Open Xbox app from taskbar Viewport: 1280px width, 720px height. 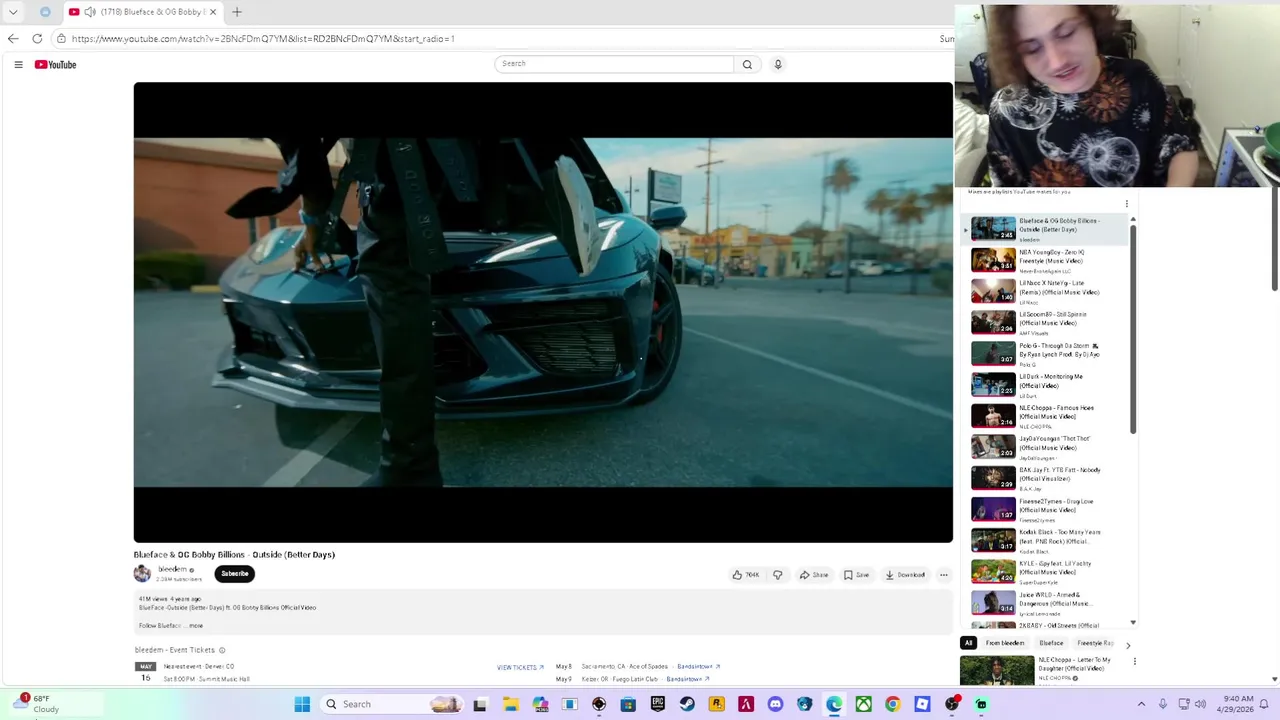click(863, 704)
